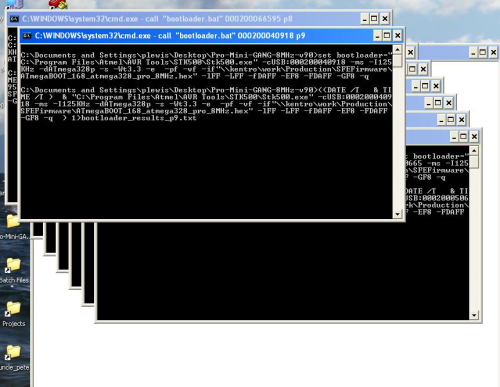Click the red icon at top of desktop
The height and width of the screenshot is (387, 500).
click(x=58, y=4)
